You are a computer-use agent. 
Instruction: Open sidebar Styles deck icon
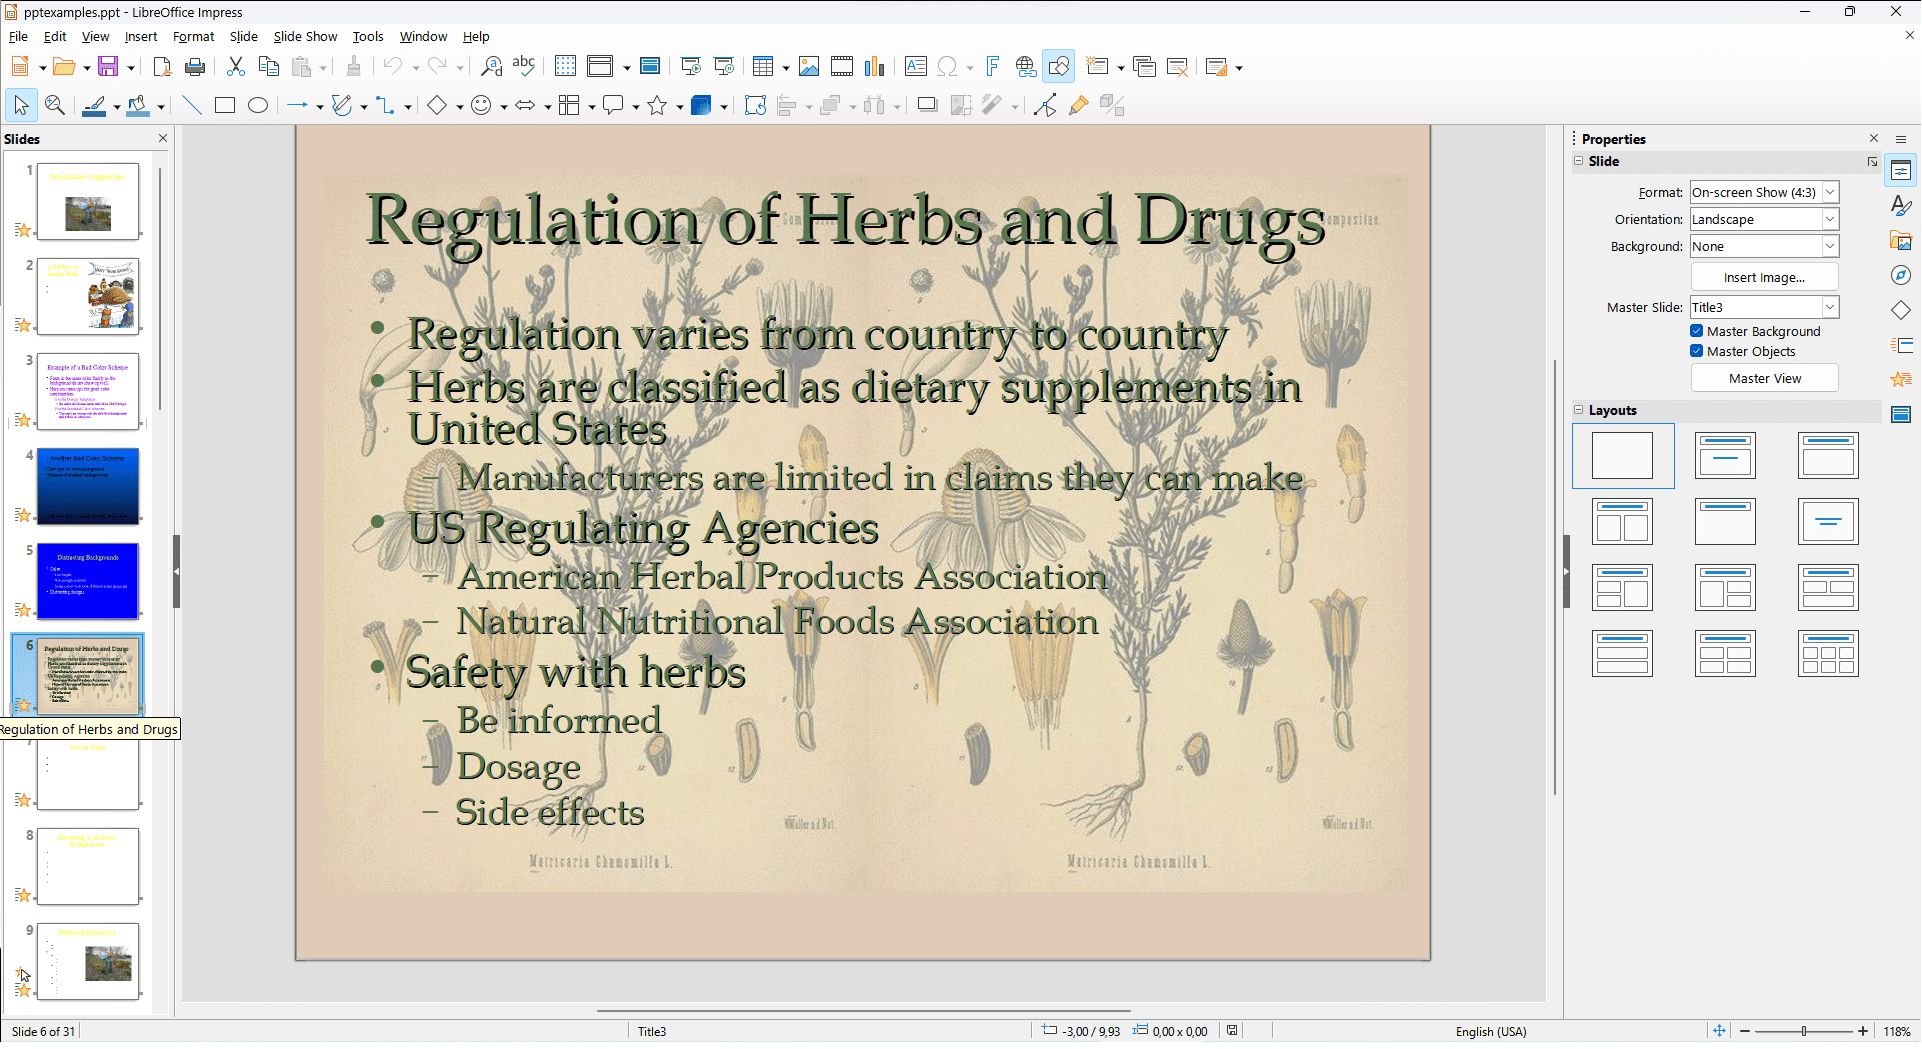(1901, 206)
